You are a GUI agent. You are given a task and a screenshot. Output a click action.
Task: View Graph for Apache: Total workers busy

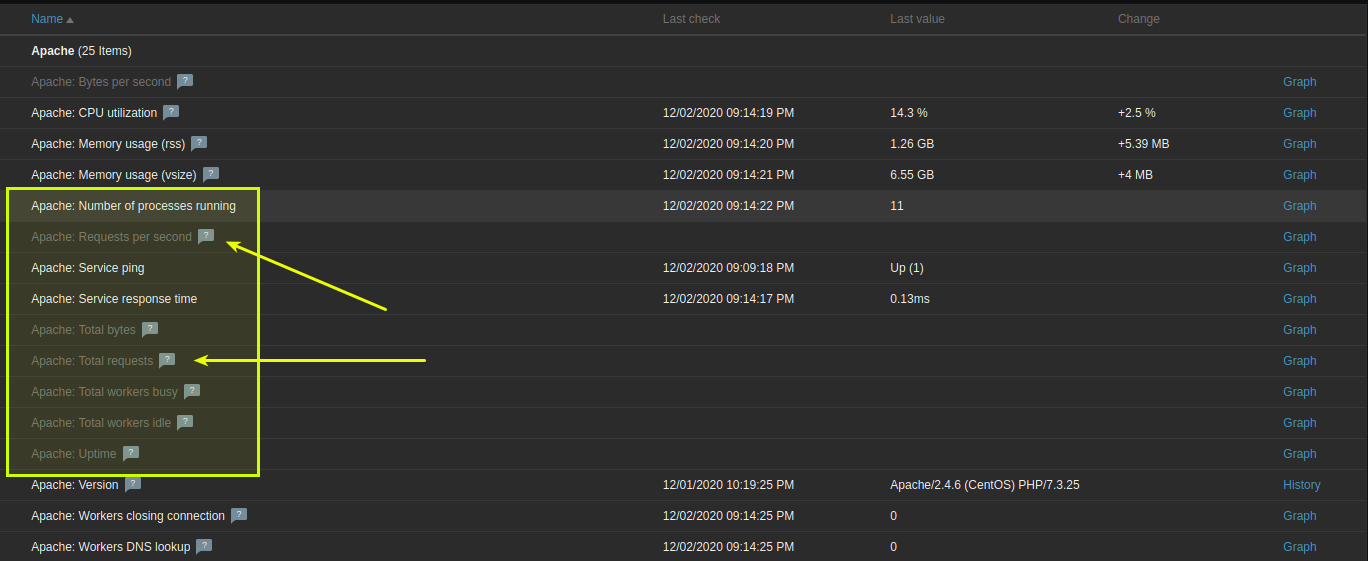1299,392
